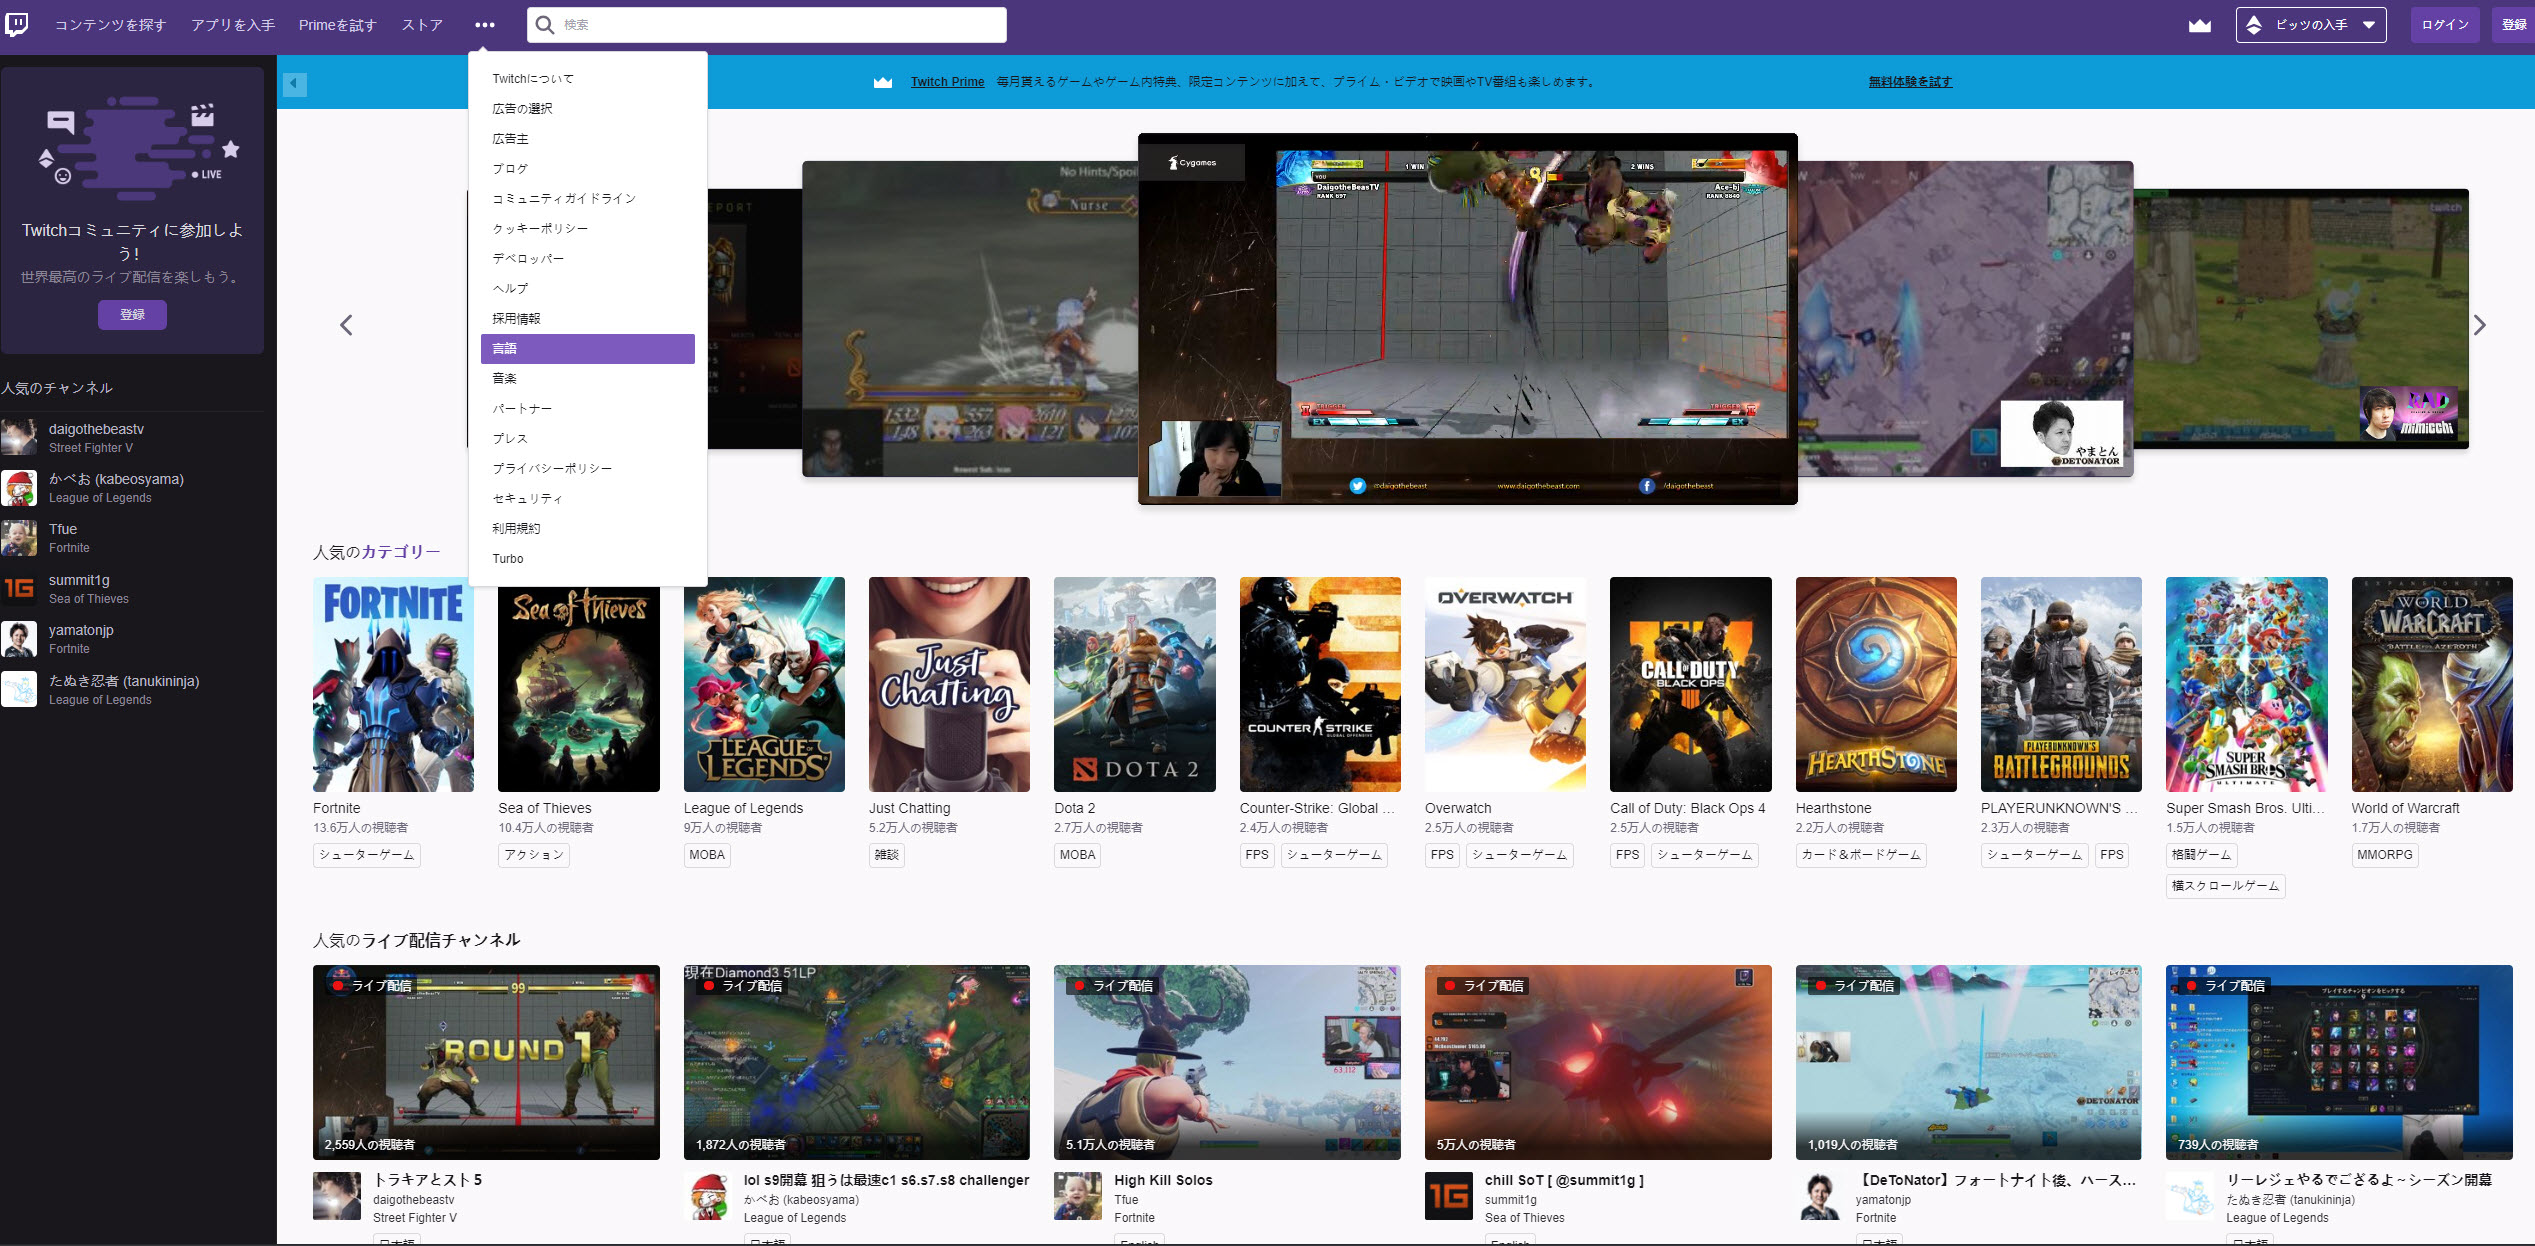Click the カテゴリー heading link
The height and width of the screenshot is (1246, 2535).
[400, 552]
